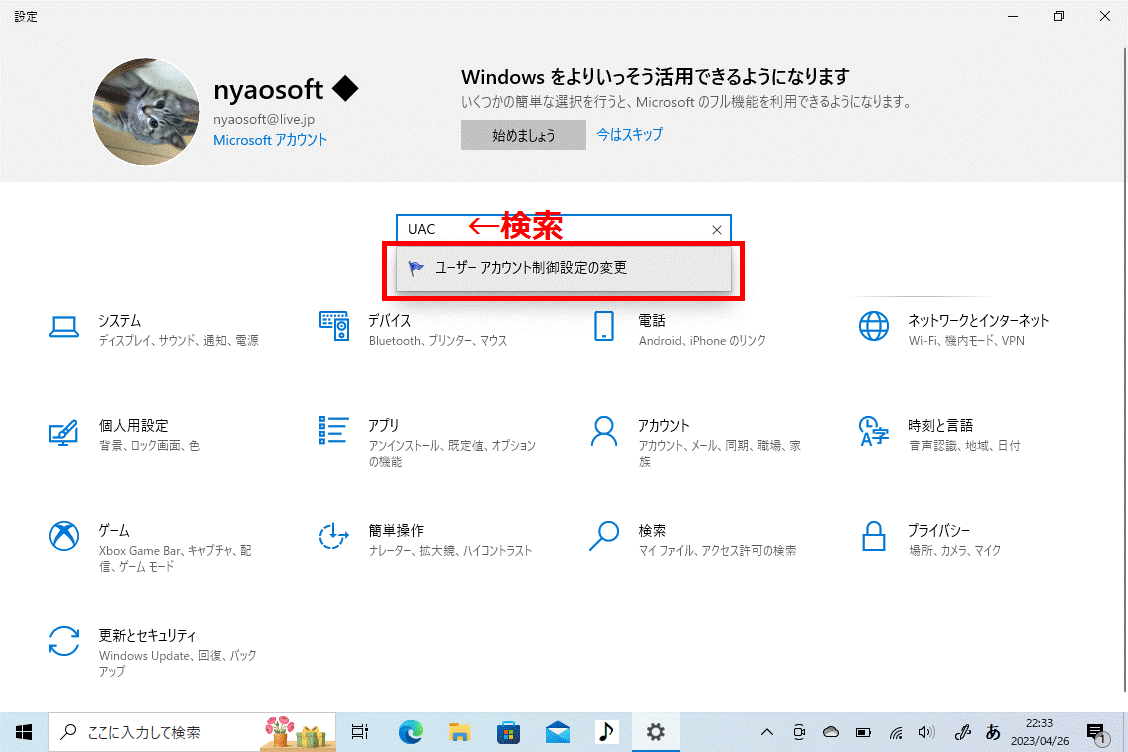Open Ease of Access icon
This screenshot has width=1128, height=752.
tap(334, 536)
